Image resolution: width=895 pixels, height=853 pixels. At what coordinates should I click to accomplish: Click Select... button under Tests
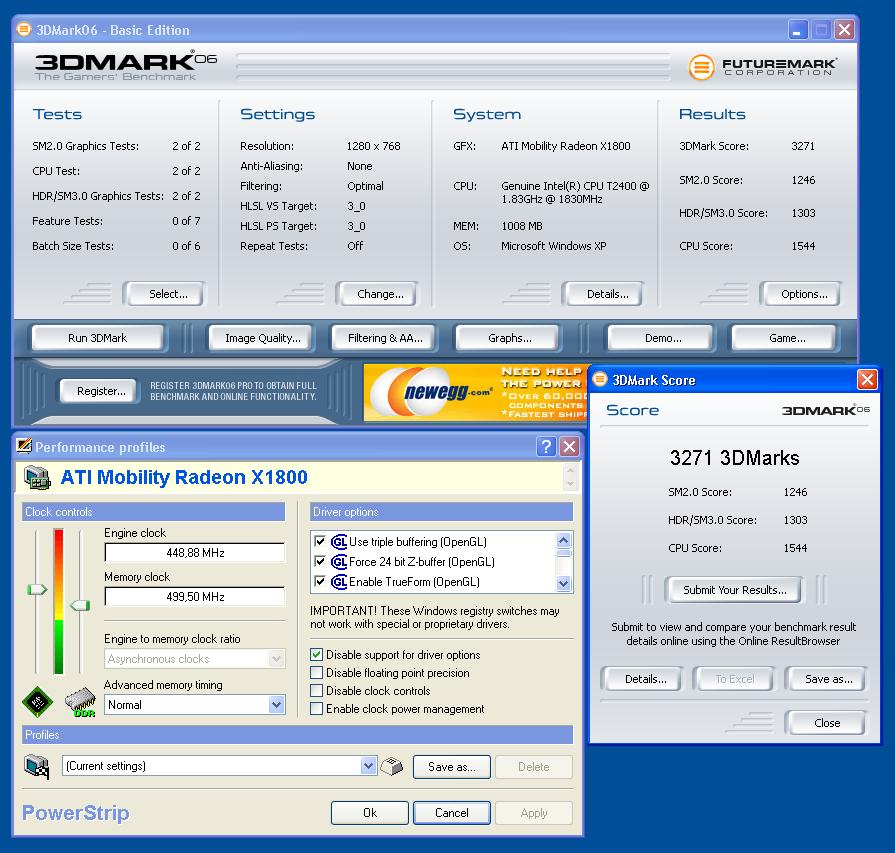click(x=164, y=294)
